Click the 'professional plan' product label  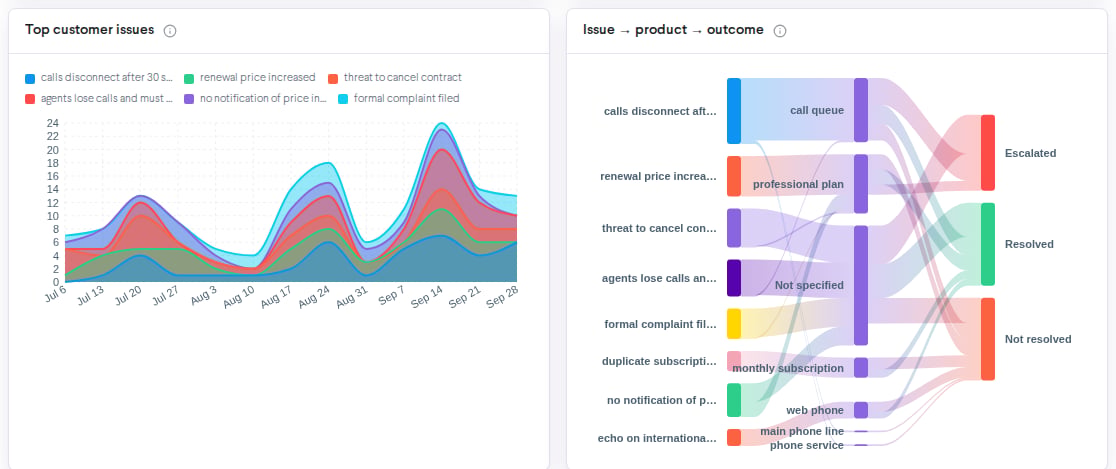click(x=799, y=184)
